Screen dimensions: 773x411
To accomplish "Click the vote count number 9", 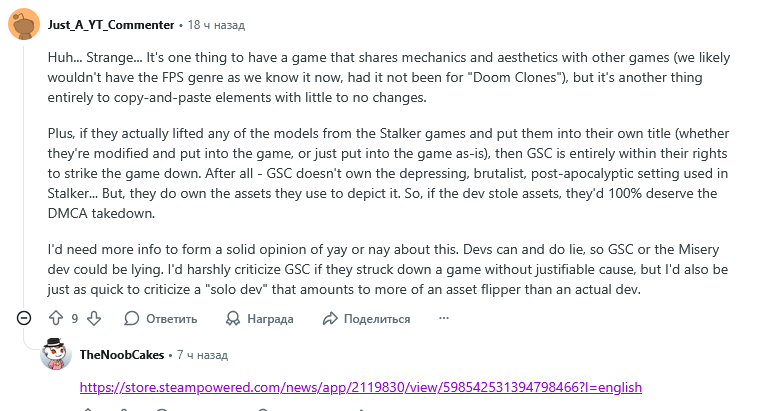I will tap(75, 319).
